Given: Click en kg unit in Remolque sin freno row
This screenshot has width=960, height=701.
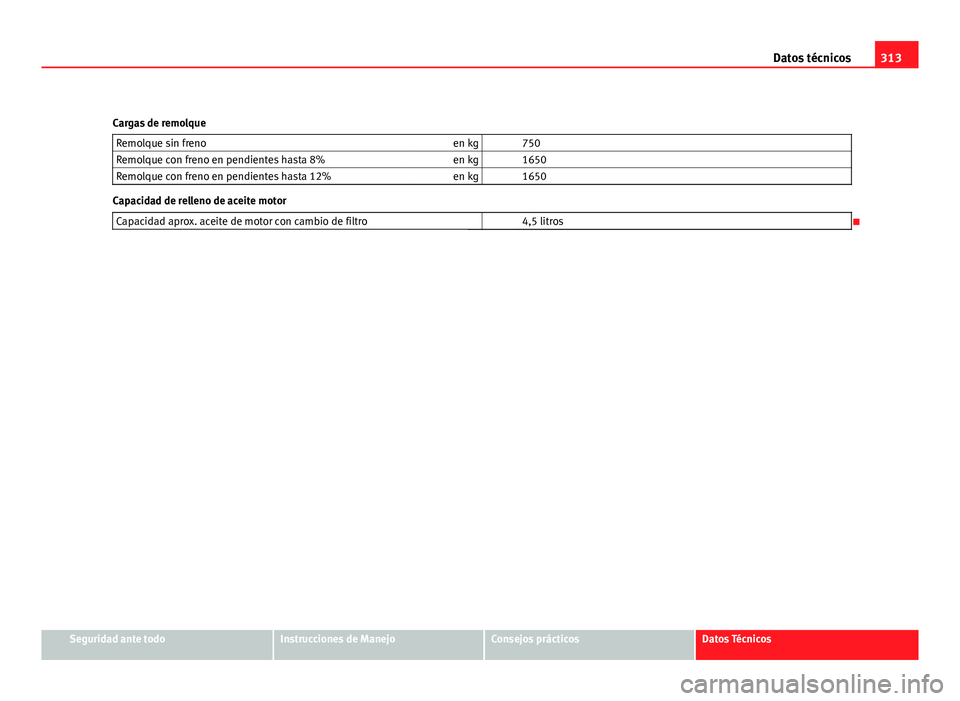Looking at the screenshot, I should (x=466, y=143).
